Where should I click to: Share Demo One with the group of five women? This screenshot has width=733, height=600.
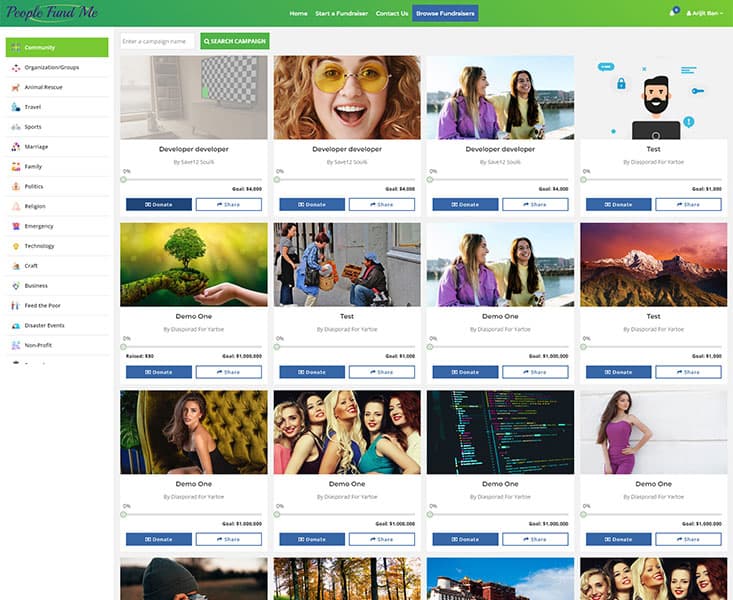tap(381, 539)
